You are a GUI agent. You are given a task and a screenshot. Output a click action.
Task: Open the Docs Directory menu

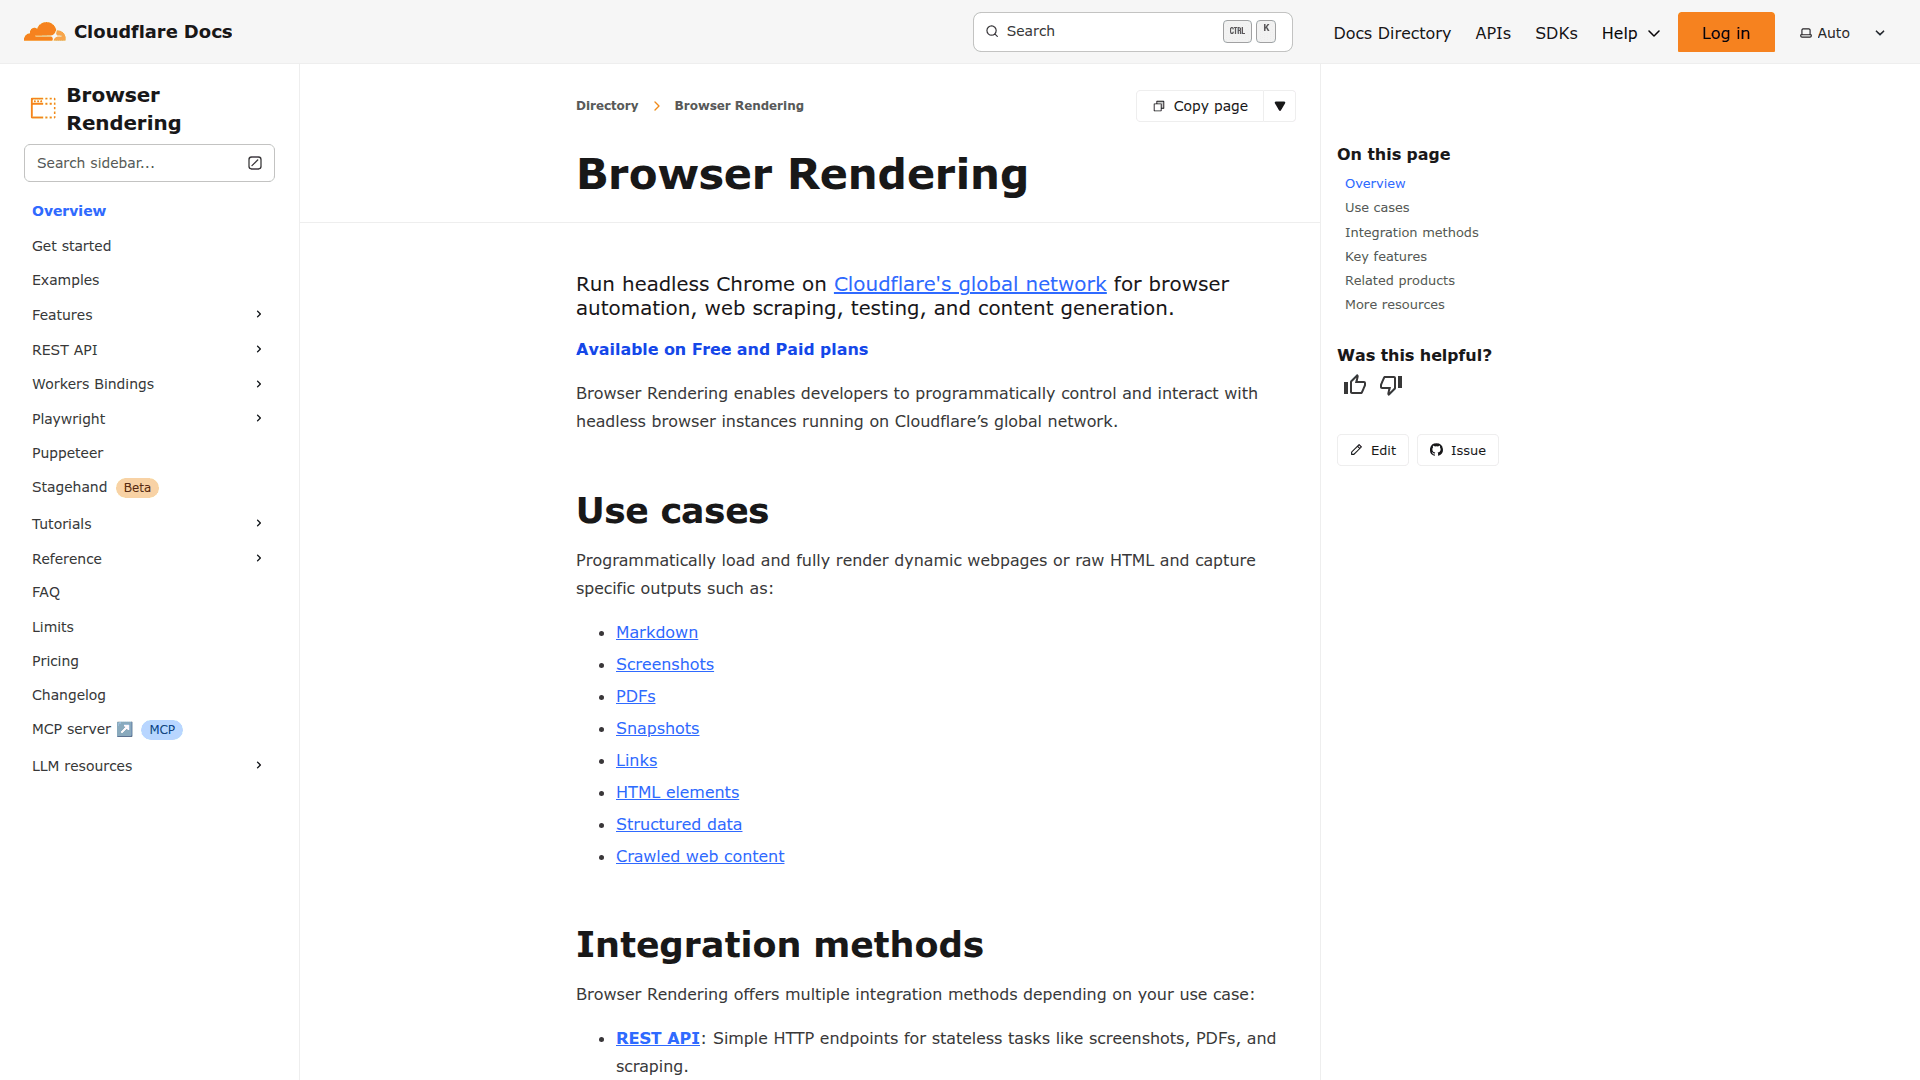tap(1391, 33)
